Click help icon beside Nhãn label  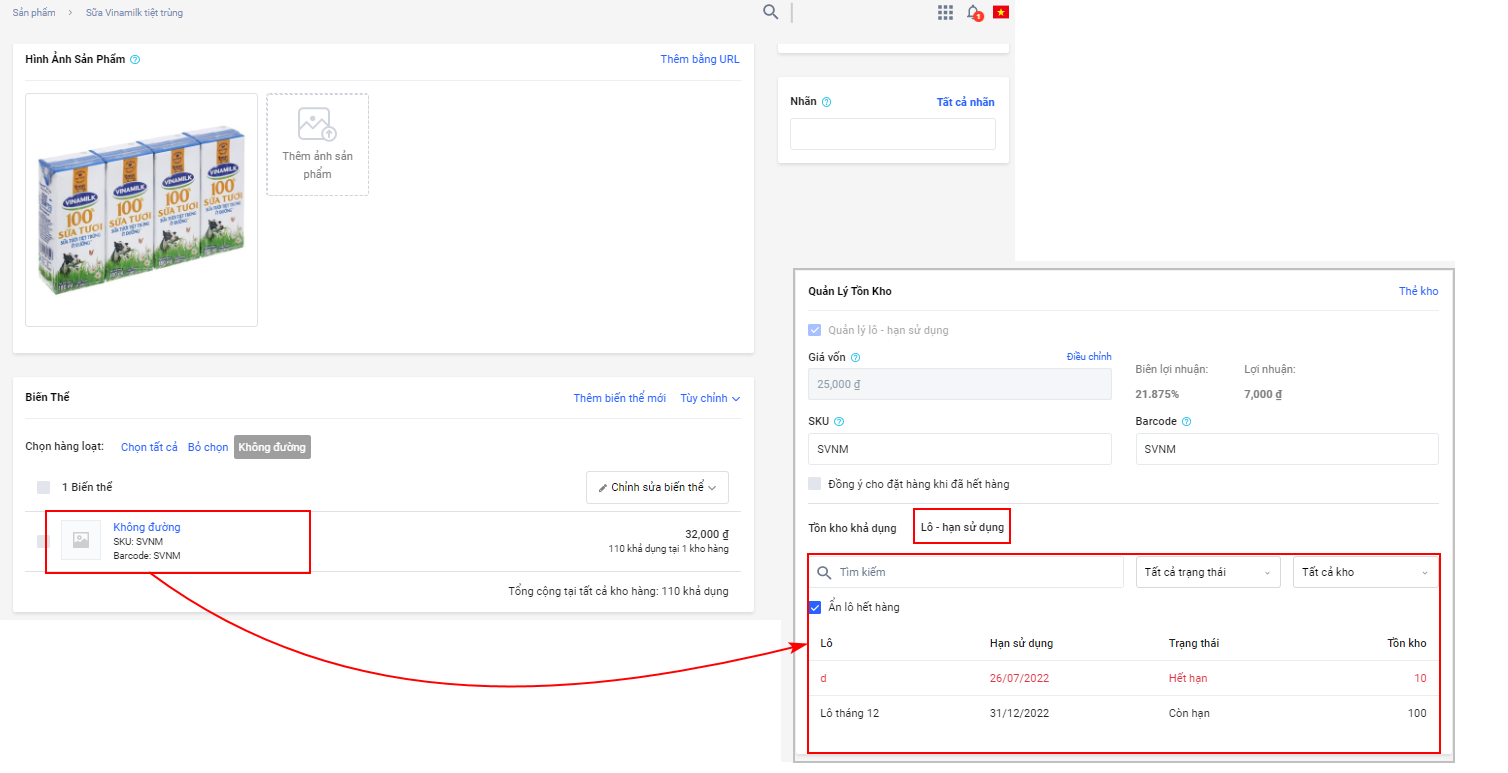pyautogui.click(x=826, y=102)
